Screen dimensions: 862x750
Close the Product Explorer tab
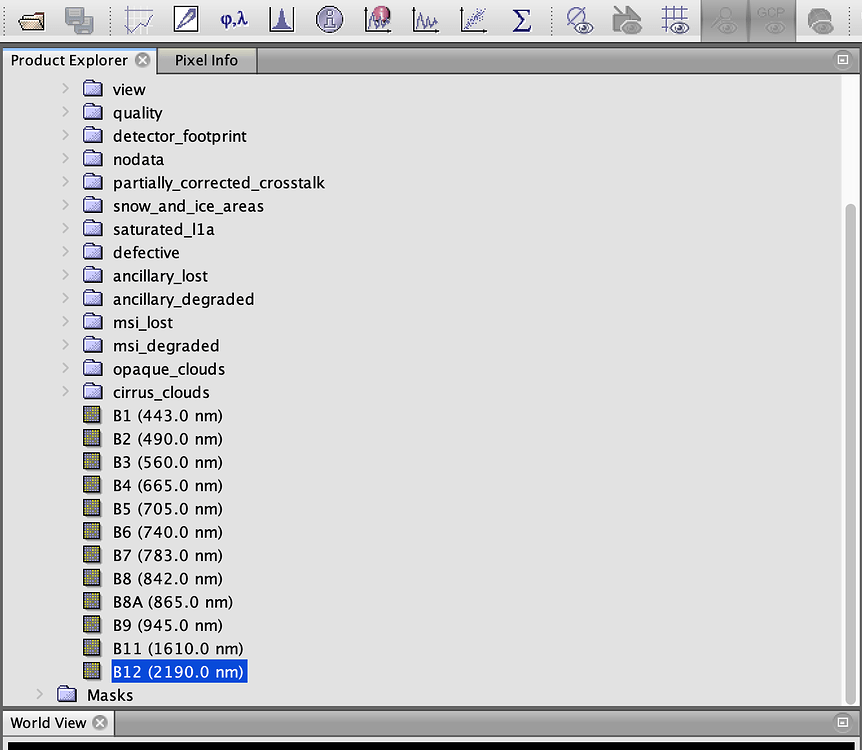[x=143, y=59]
